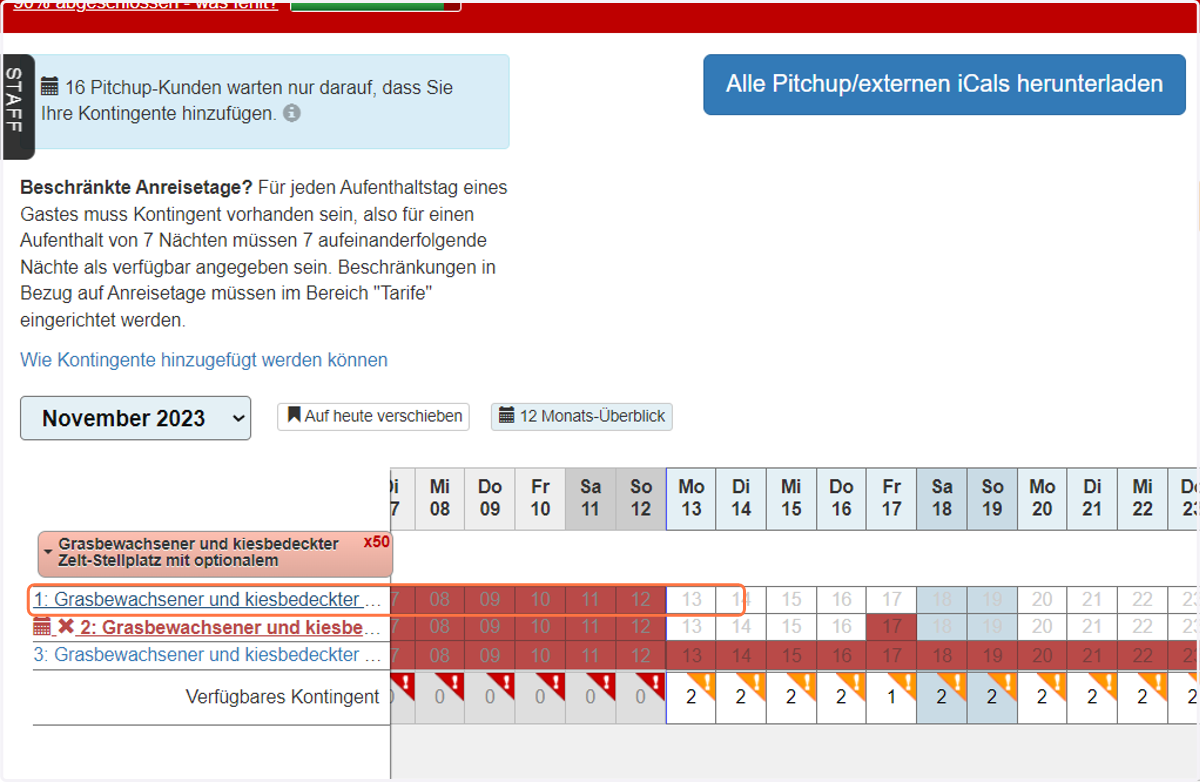Click red day 17 cell in pitch 2 row
1200x782 pixels.
[x=892, y=628]
